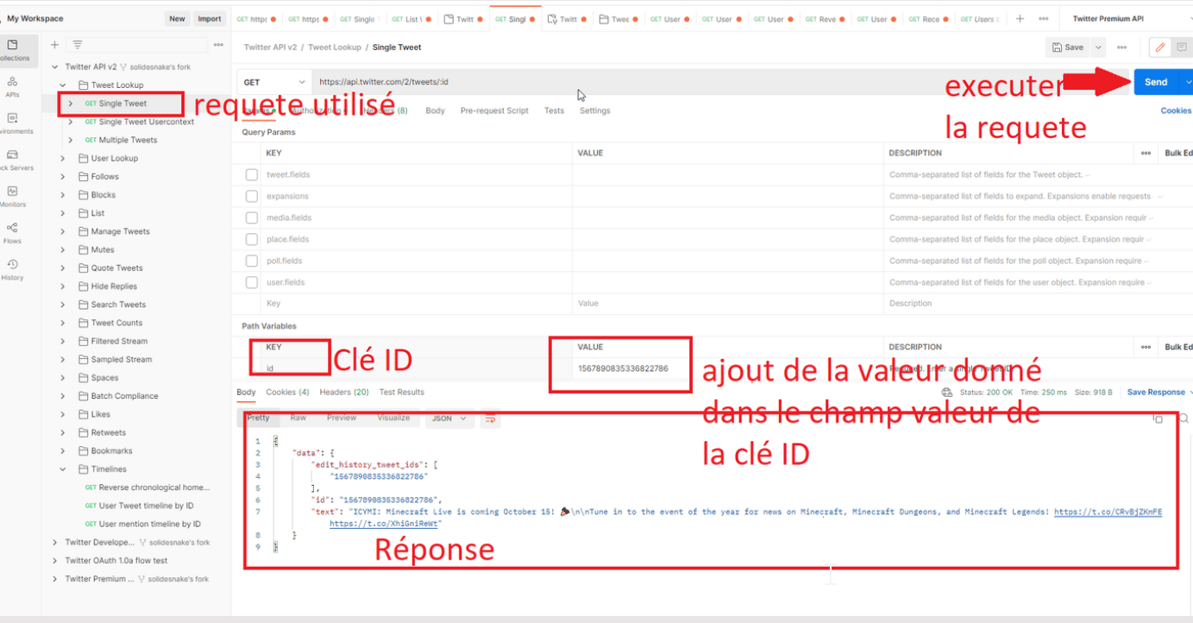Open the Query Params column options dots
Screen dimensions: 1193x623
(x=1146, y=153)
